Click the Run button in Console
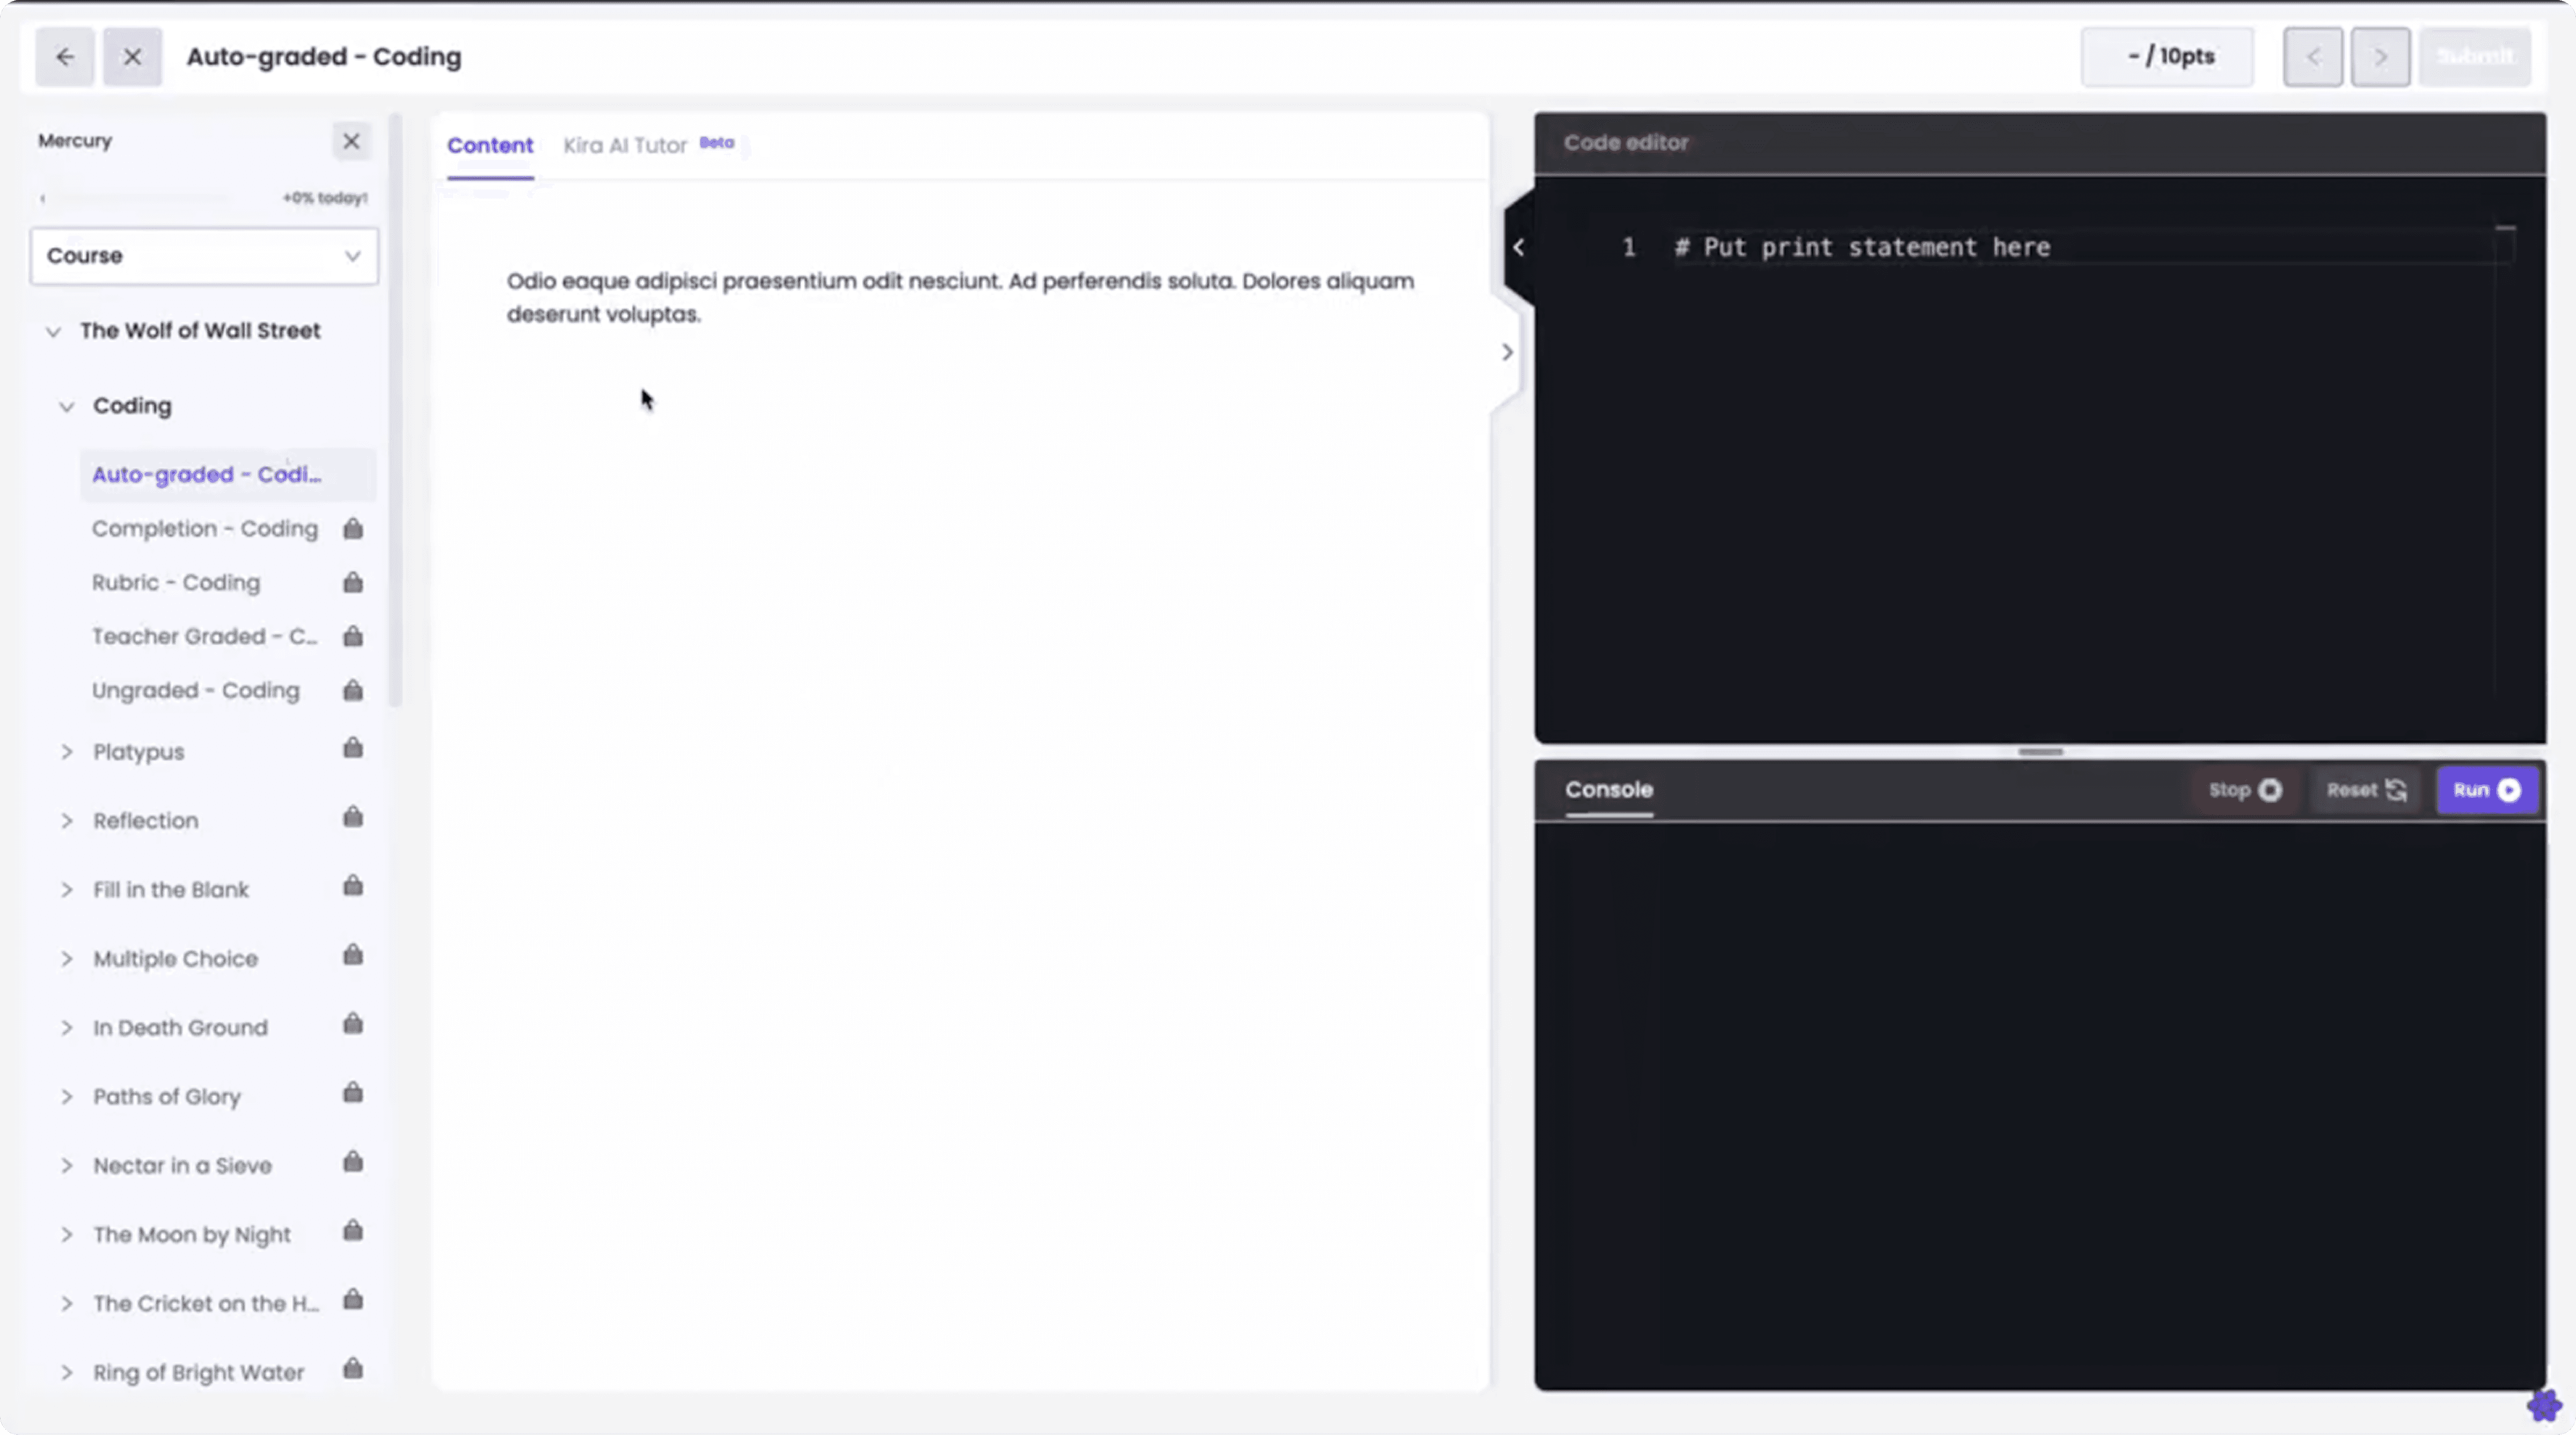 (2486, 790)
